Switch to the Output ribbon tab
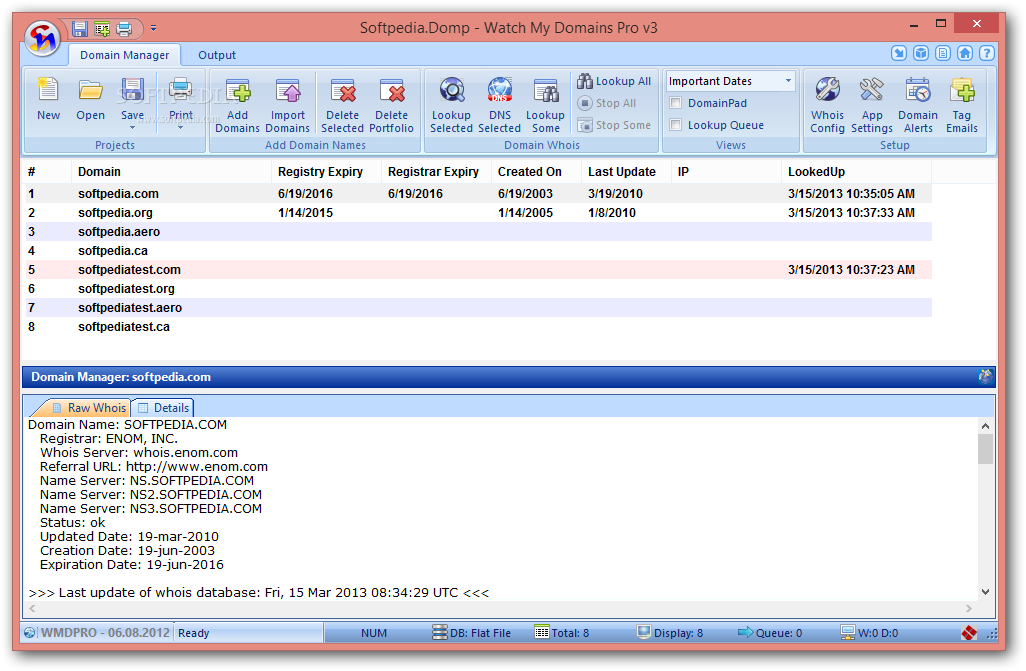The image size is (1026, 671). (217, 55)
